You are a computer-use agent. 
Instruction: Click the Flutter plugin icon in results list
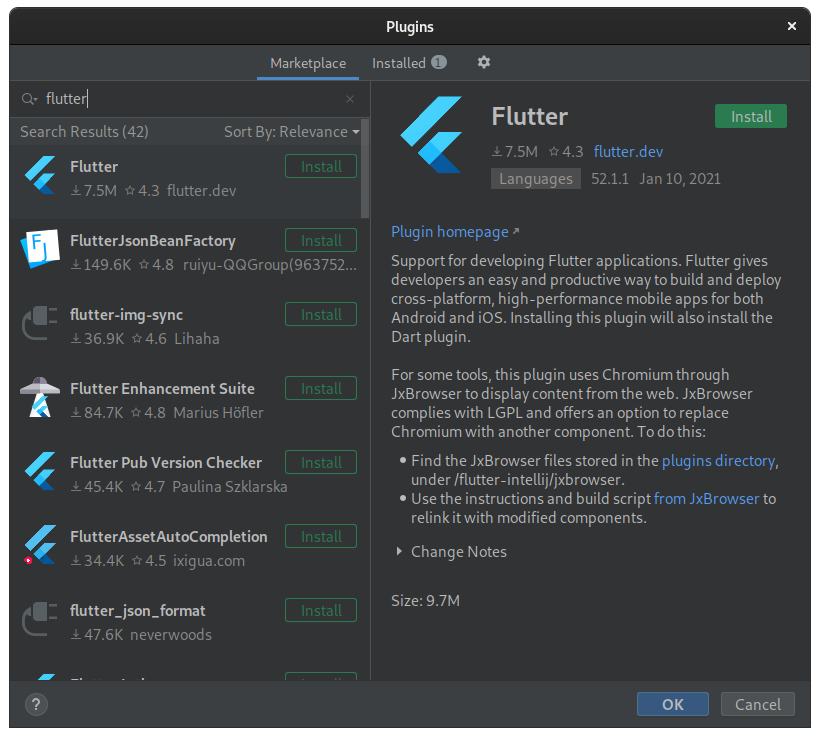[39, 176]
